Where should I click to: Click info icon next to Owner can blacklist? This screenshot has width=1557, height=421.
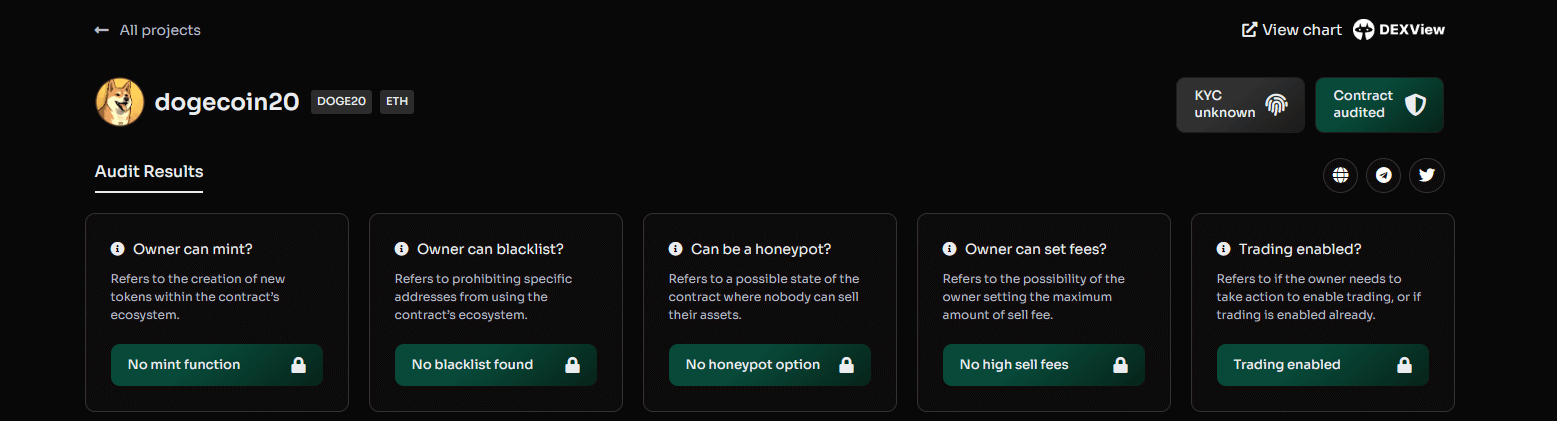click(401, 249)
